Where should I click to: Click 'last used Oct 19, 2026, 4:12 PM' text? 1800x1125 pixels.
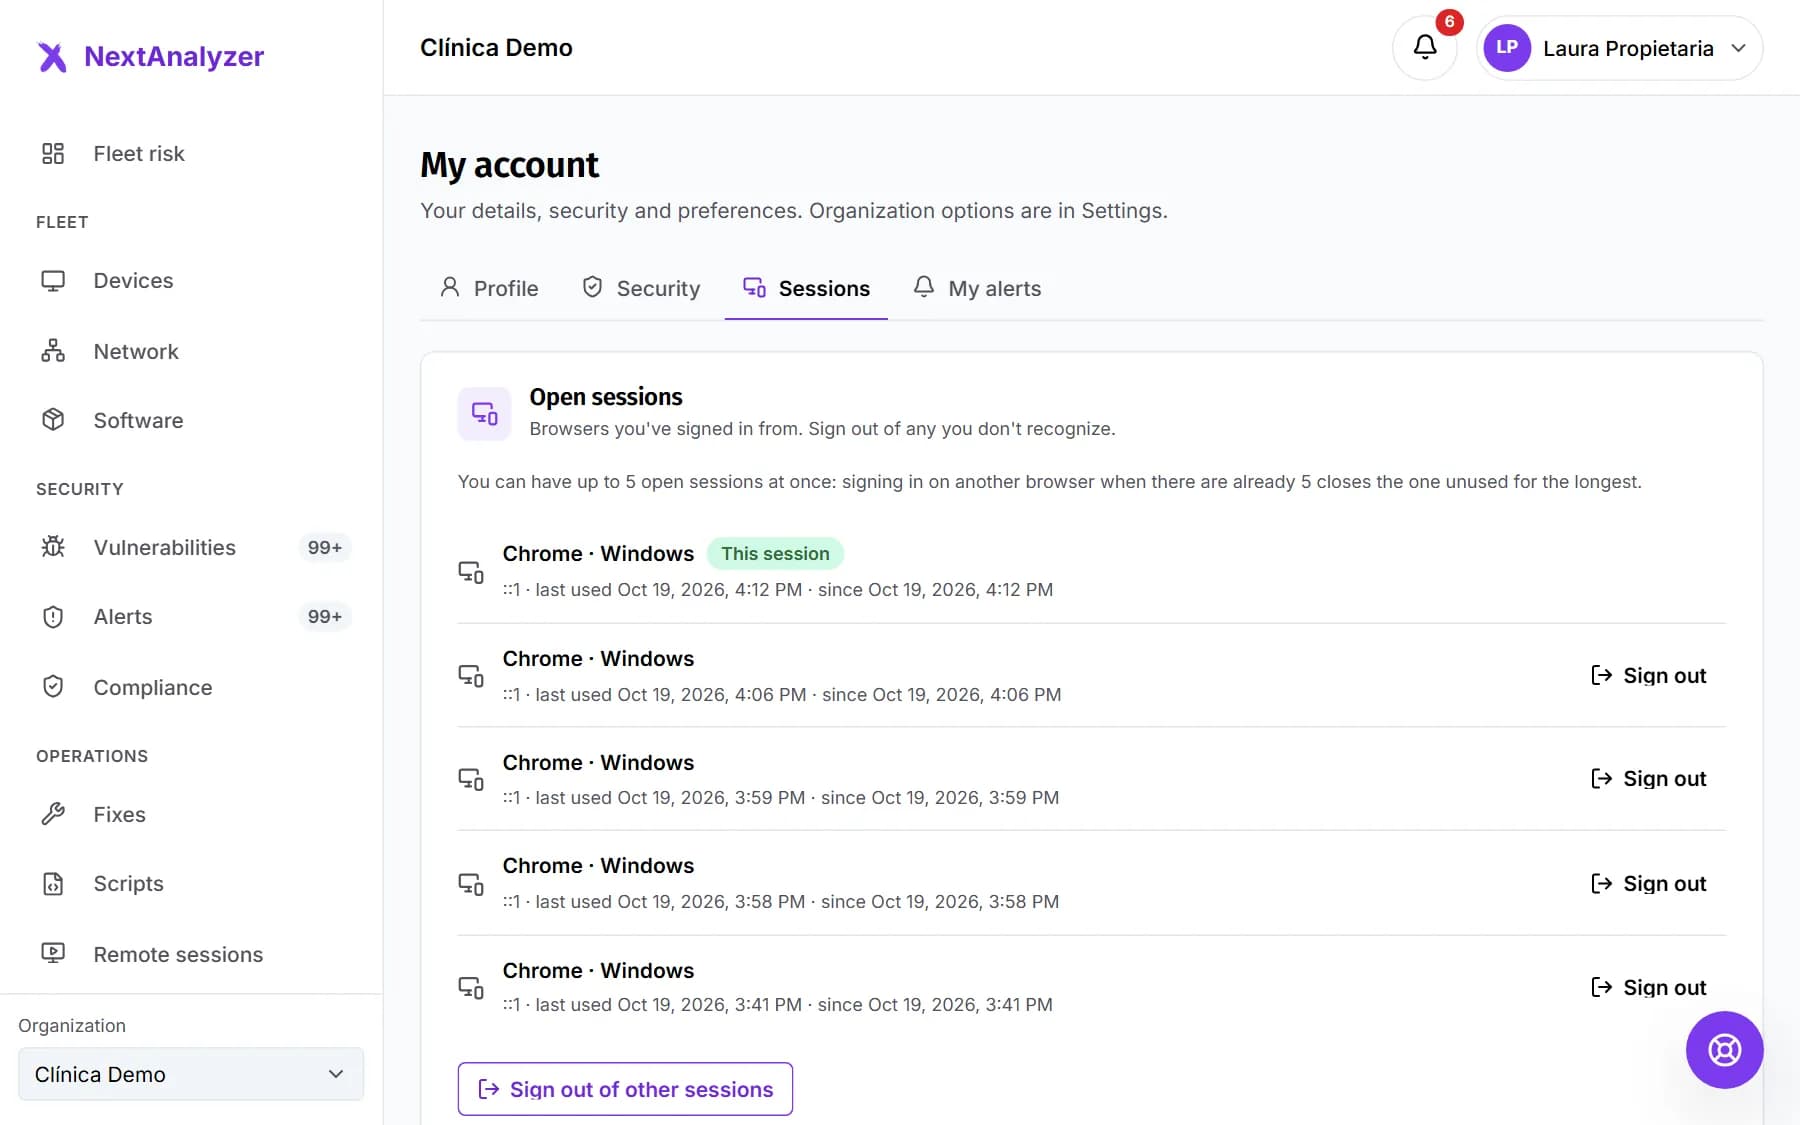[x=669, y=589]
